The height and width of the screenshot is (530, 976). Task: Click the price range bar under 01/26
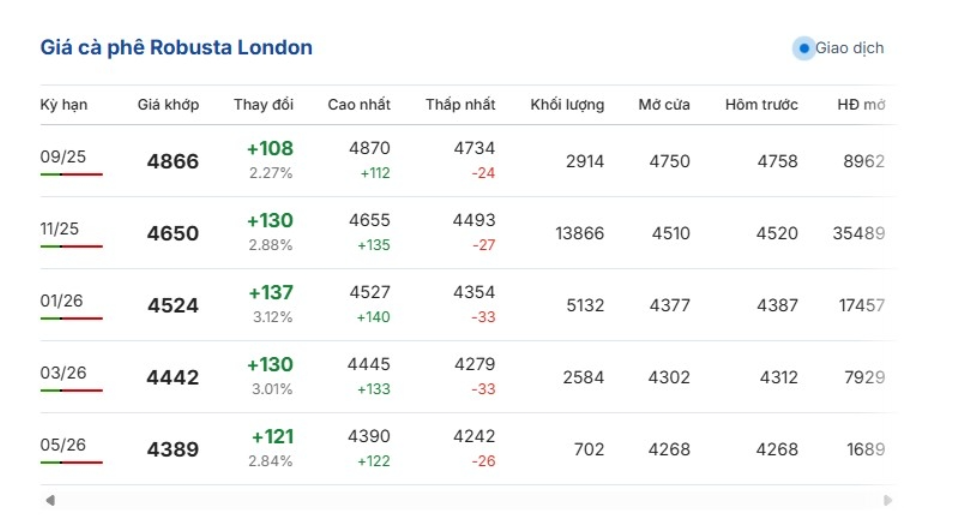[71, 318]
